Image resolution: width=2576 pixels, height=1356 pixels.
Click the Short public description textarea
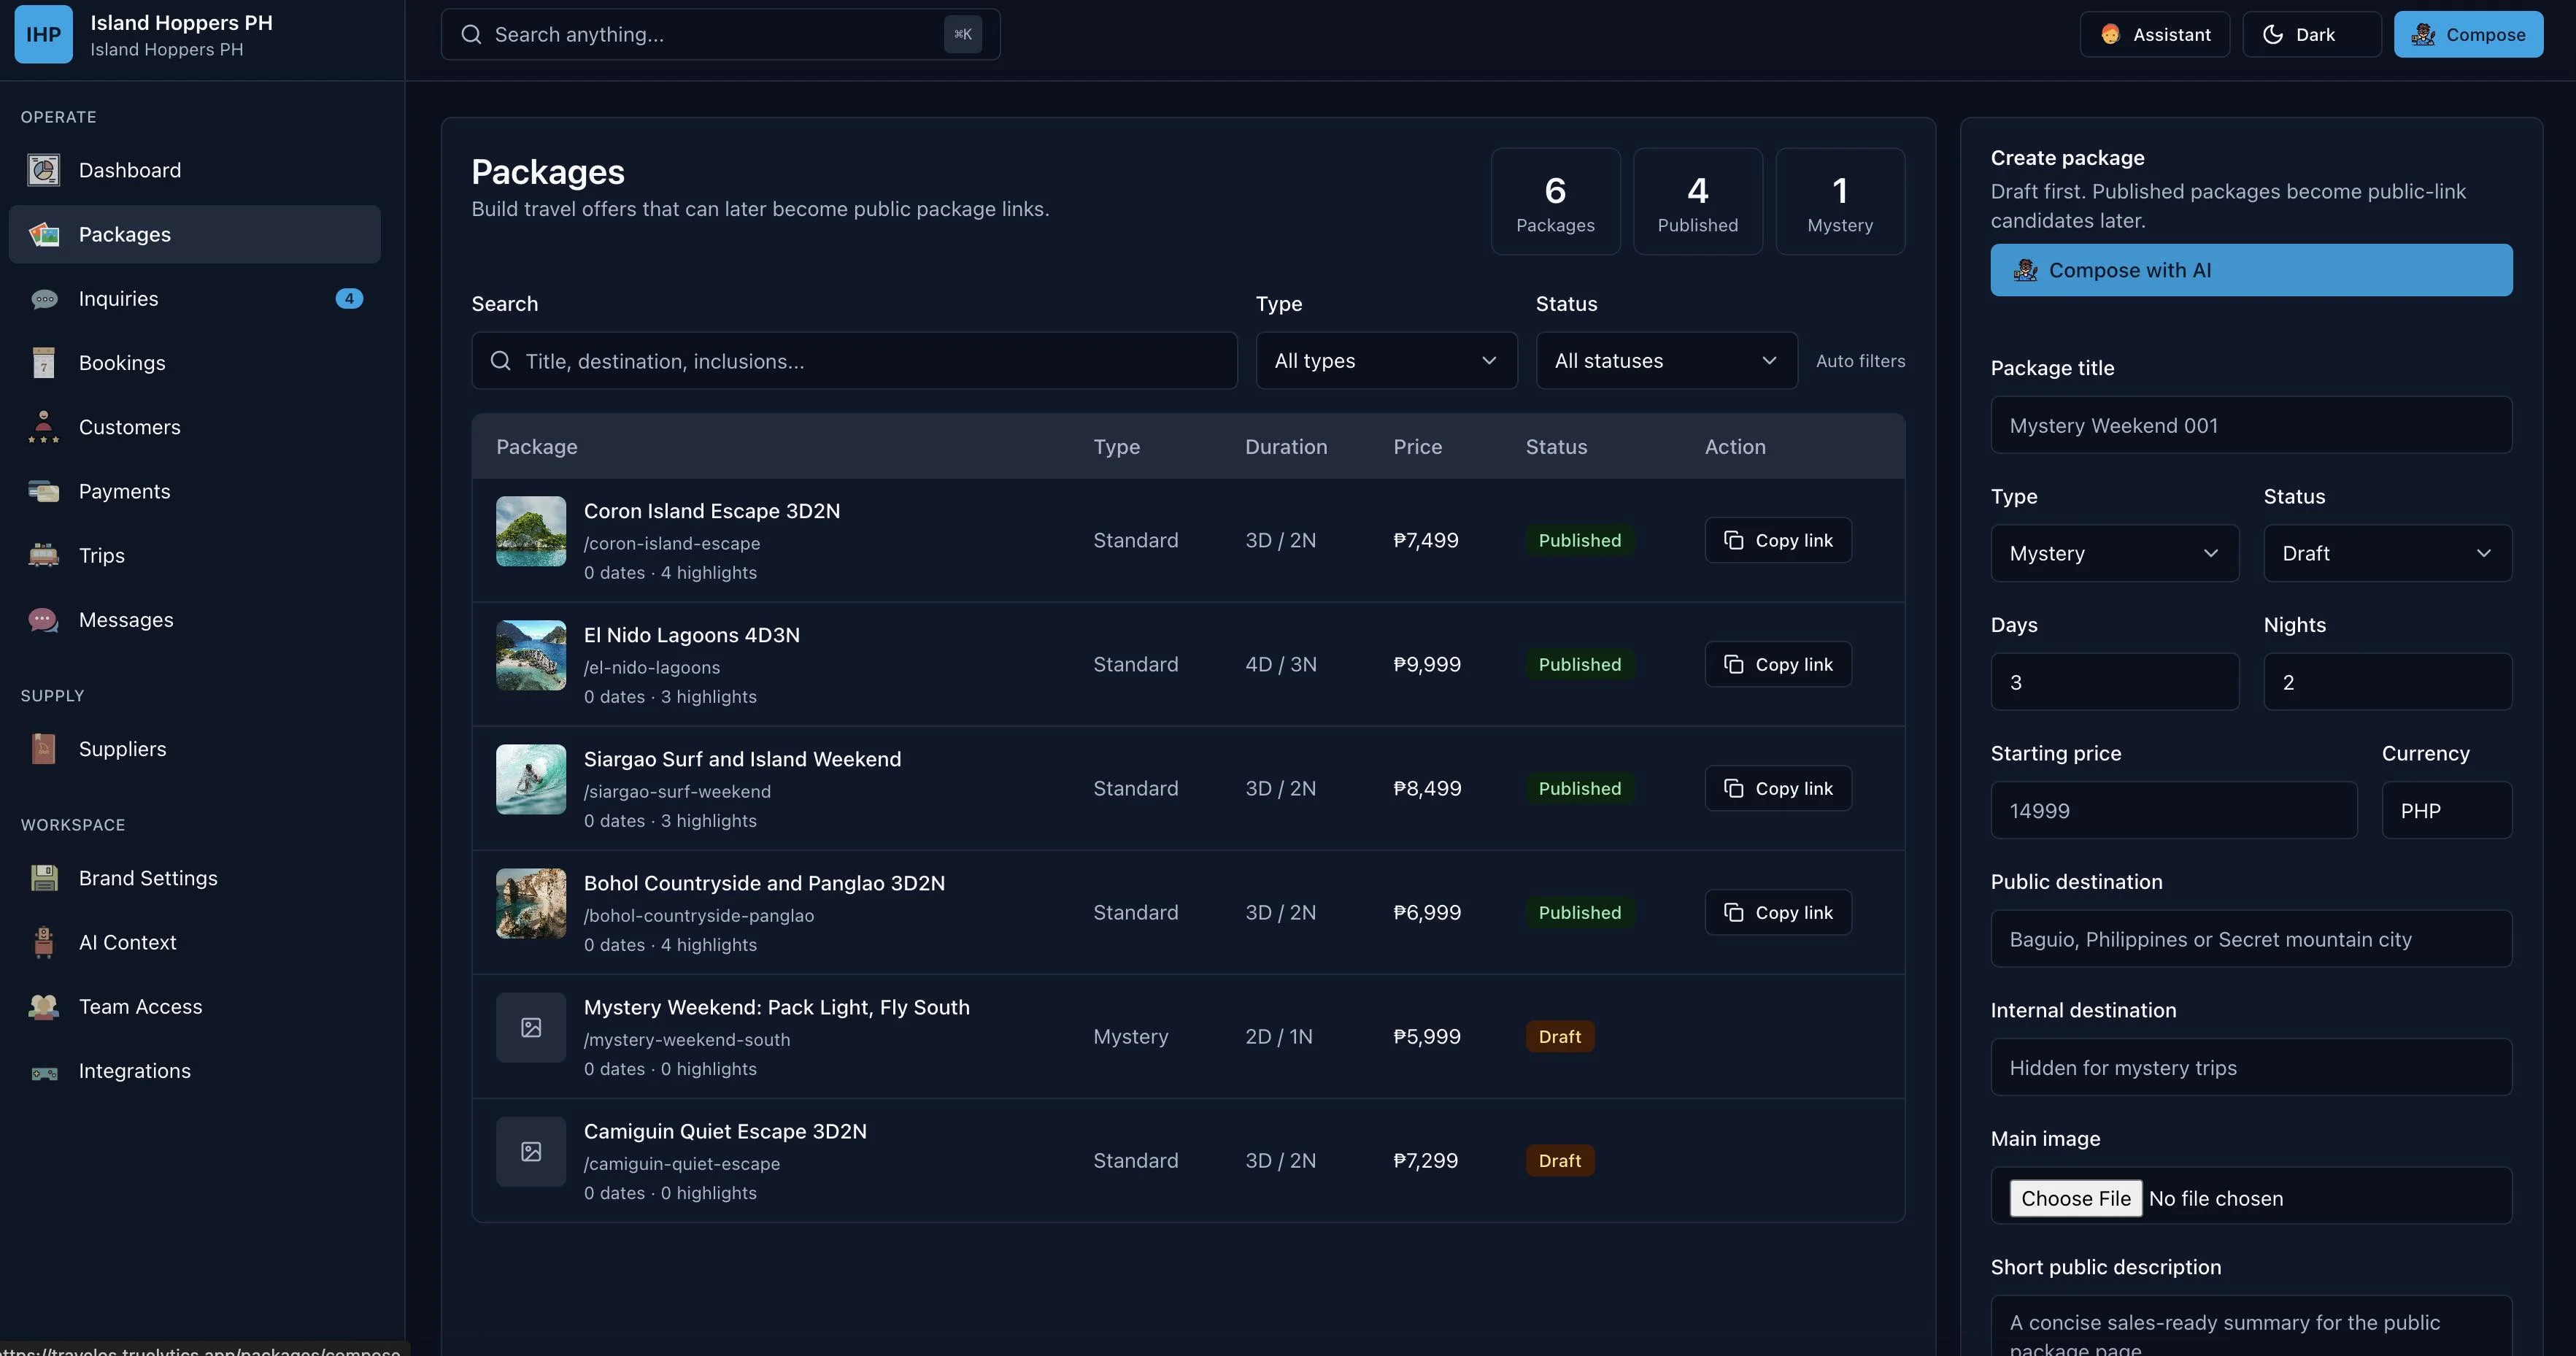2251,1326
